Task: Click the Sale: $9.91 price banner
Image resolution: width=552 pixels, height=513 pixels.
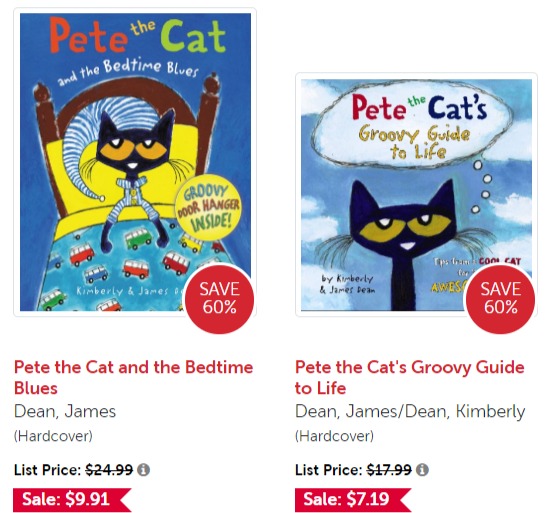Action: pyautogui.click(x=72, y=499)
